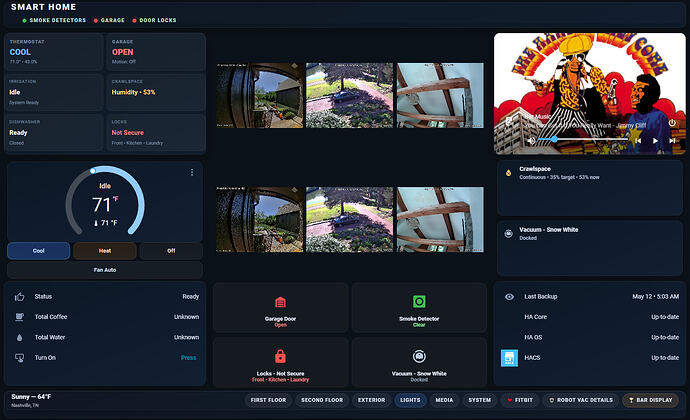Open Crawlspace Humidity 53% card
The width and height of the screenshot is (690, 420).
click(156, 92)
